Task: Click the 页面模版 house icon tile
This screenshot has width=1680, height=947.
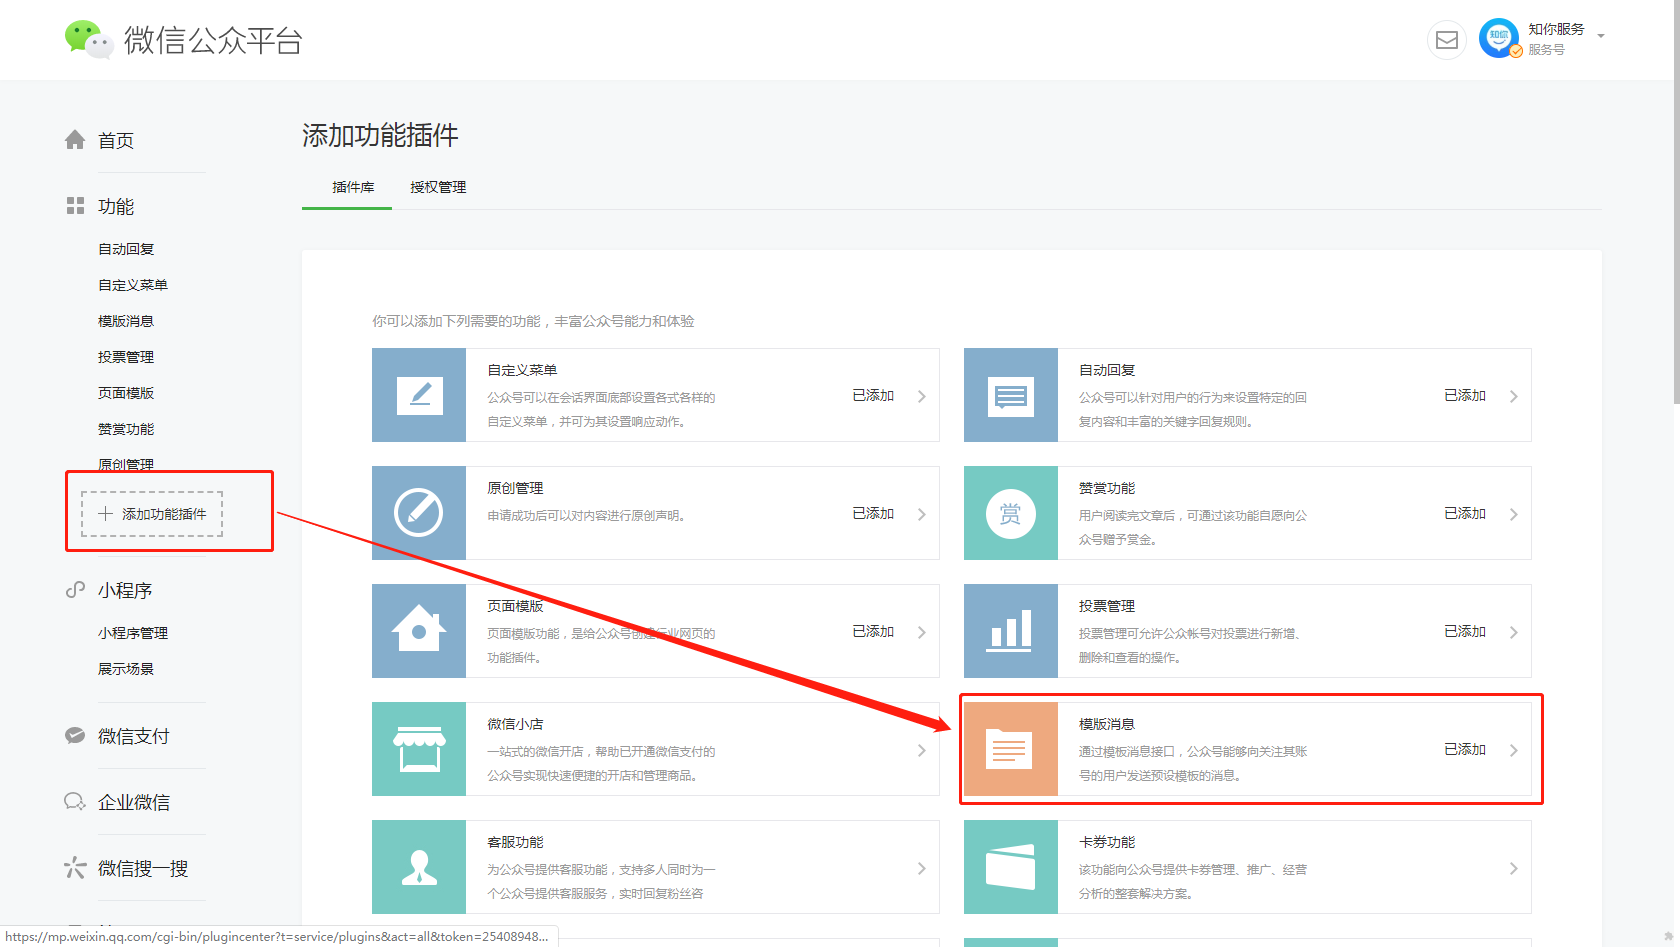Action: [x=419, y=631]
